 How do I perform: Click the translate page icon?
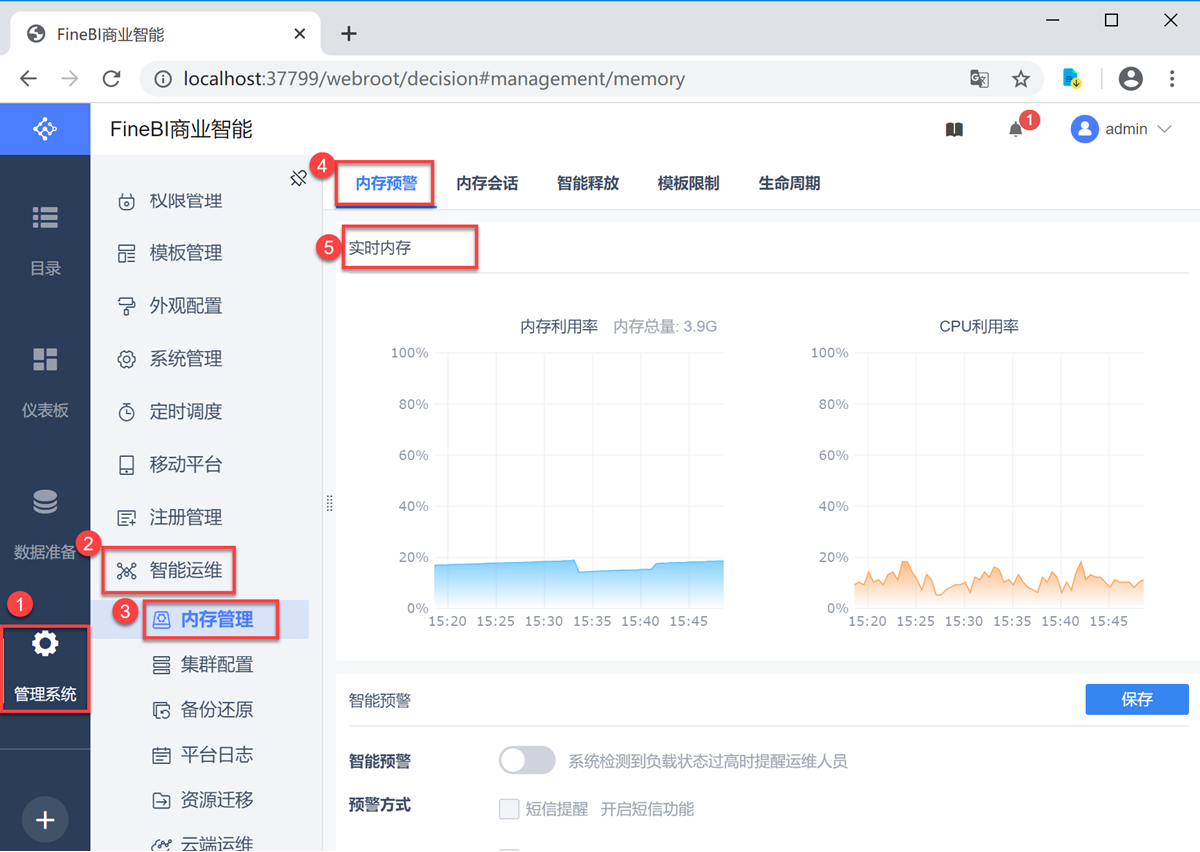point(979,78)
